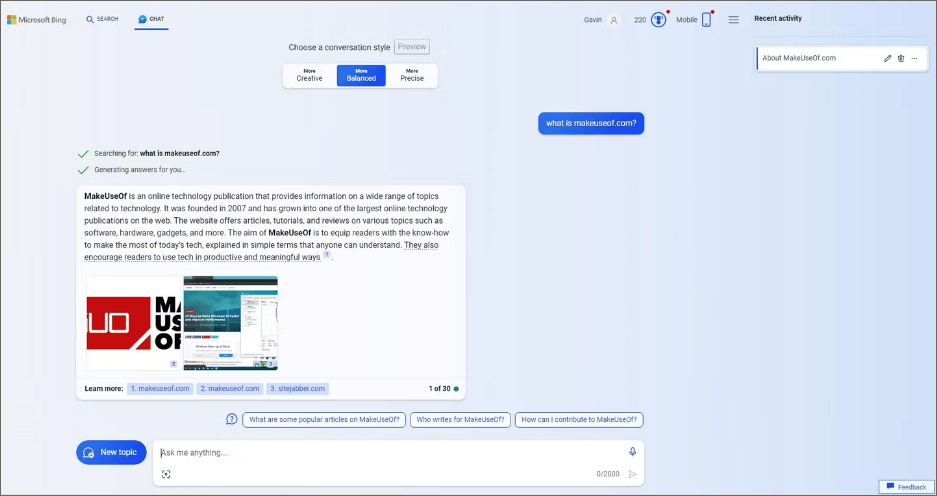Click the Preview badge

pyautogui.click(x=412, y=47)
